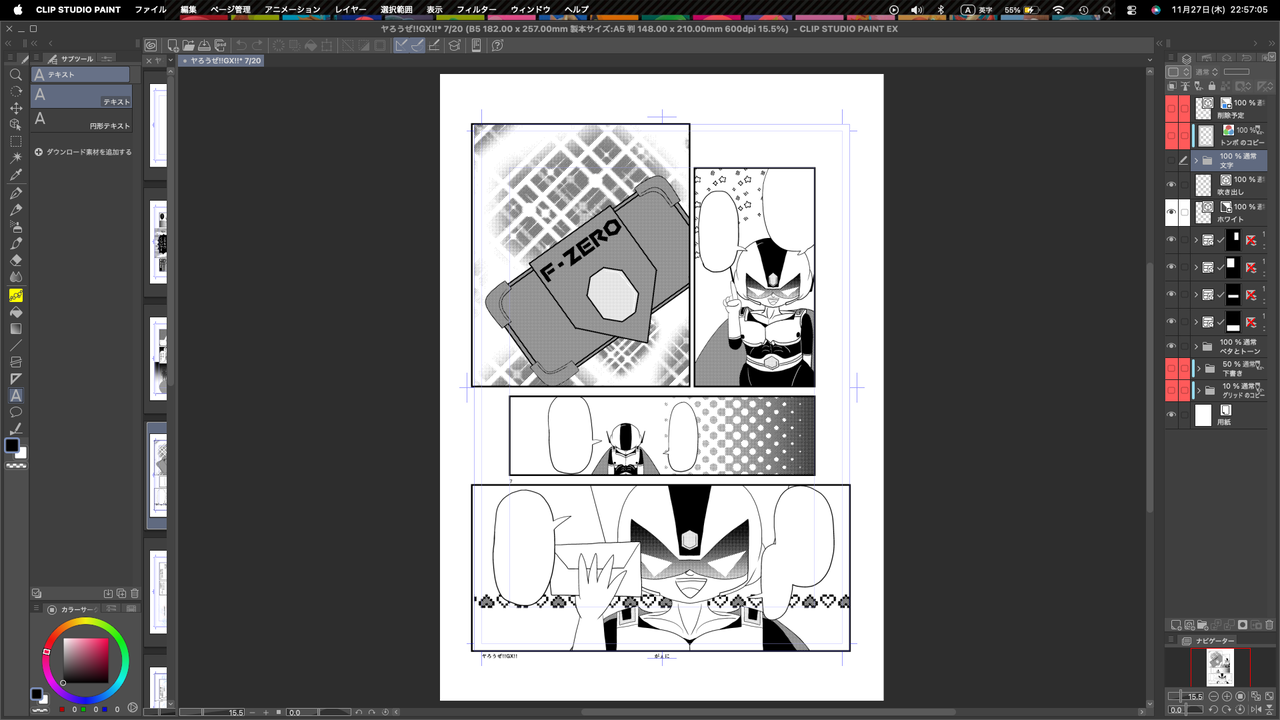Click the Navigator panel page thumbnail
The width and height of the screenshot is (1280, 720).
click(x=1220, y=667)
